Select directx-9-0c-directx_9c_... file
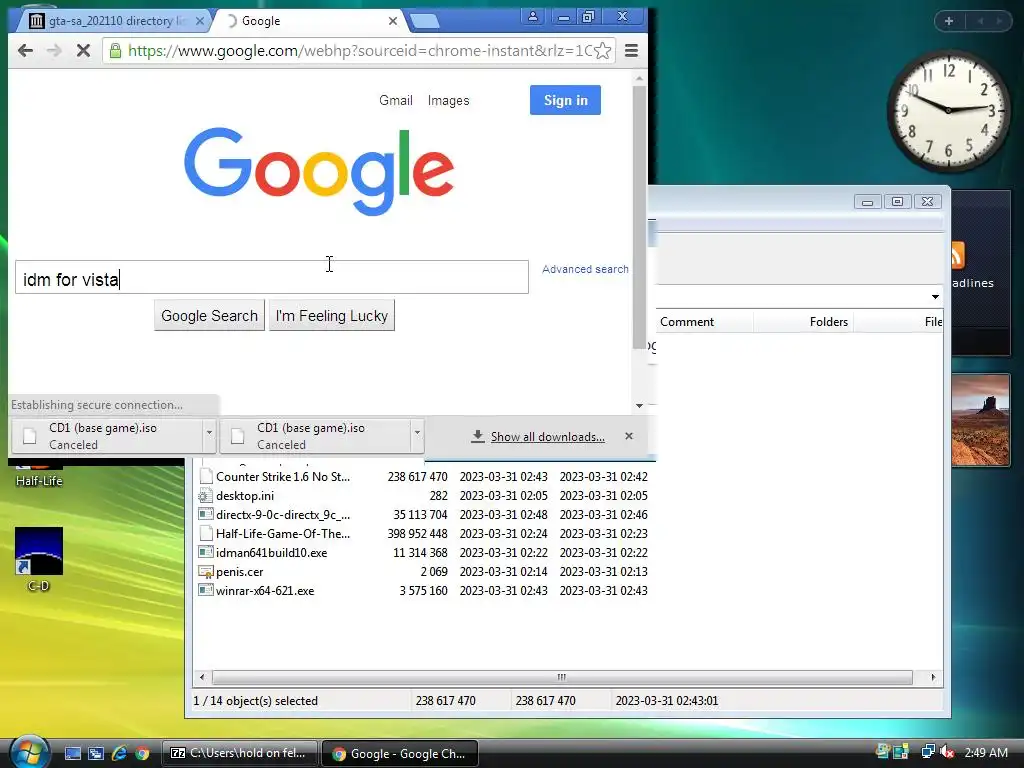Viewport: 1024px width, 768px height. pos(423,515)
